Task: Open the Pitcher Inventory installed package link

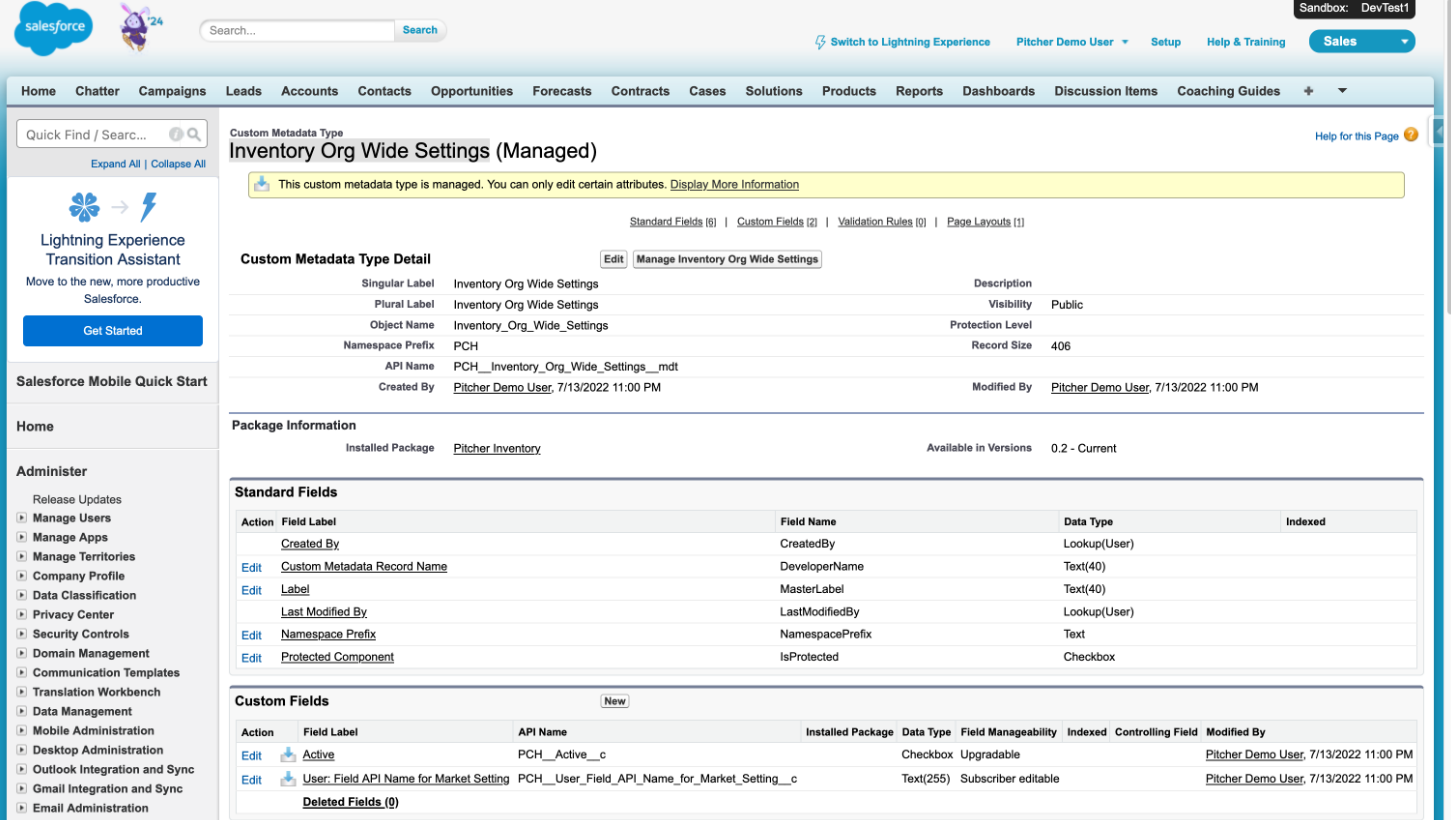Action: pos(496,448)
